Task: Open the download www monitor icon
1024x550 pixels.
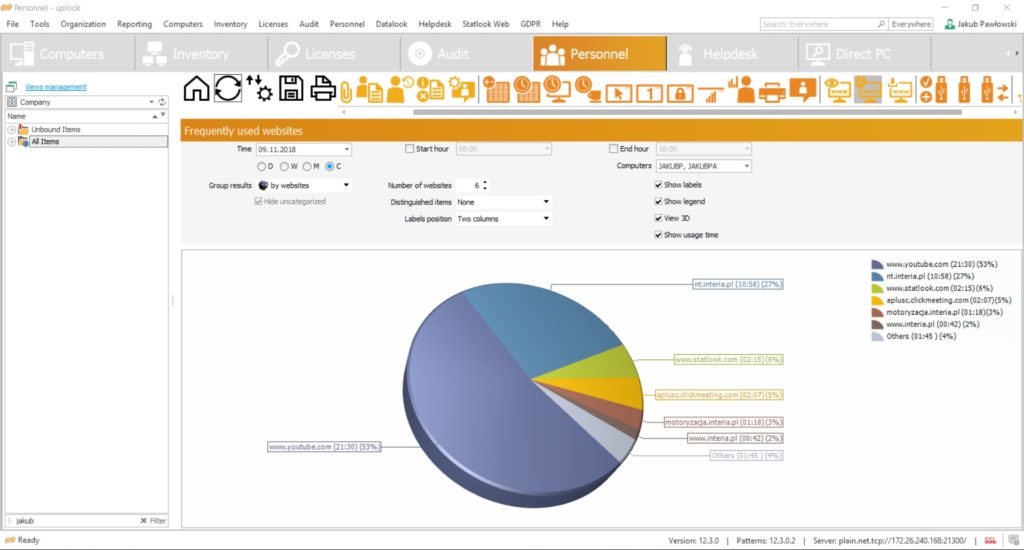Action: point(899,89)
